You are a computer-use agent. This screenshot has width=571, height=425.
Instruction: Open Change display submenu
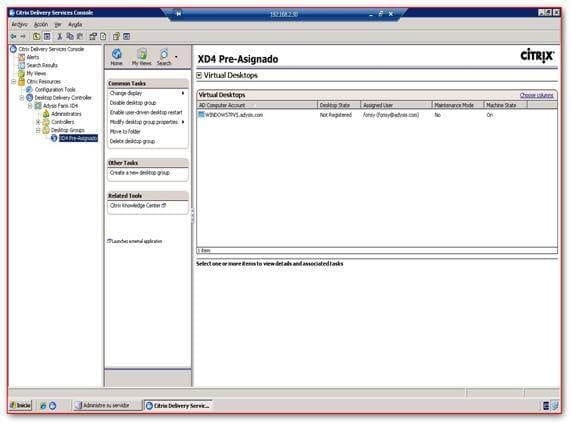(x=147, y=94)
